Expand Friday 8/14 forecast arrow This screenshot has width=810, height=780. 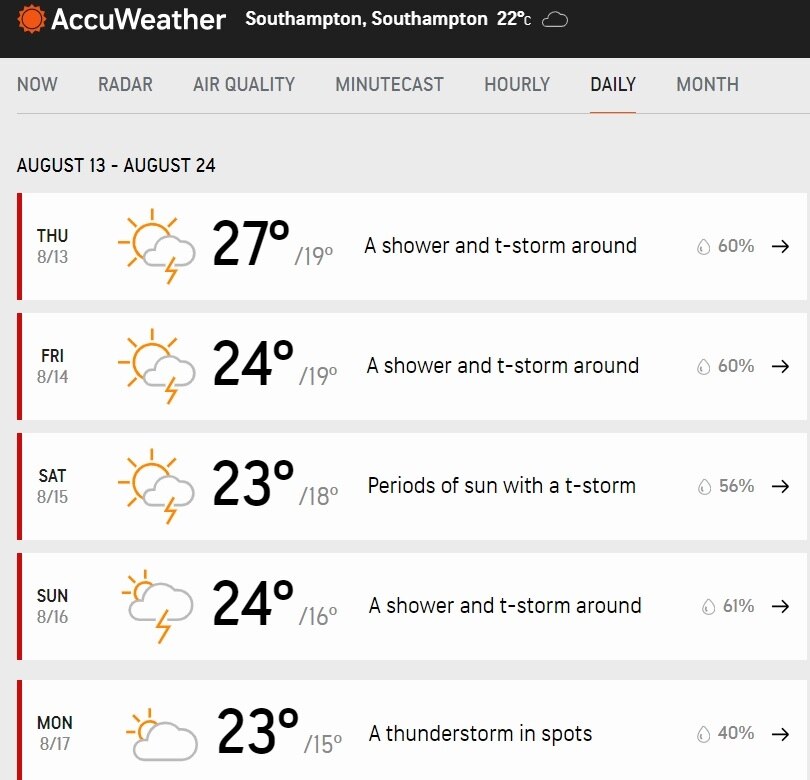pos(781,366)
